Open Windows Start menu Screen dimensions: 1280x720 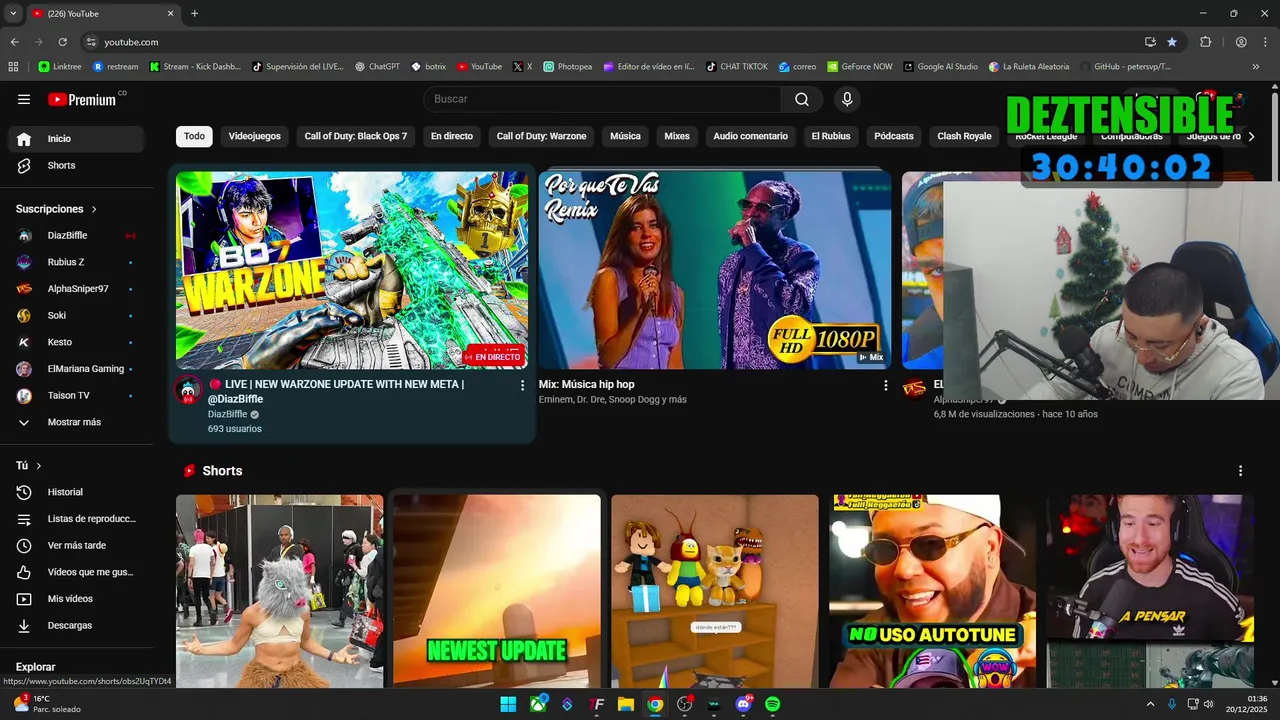coord(508,704)
